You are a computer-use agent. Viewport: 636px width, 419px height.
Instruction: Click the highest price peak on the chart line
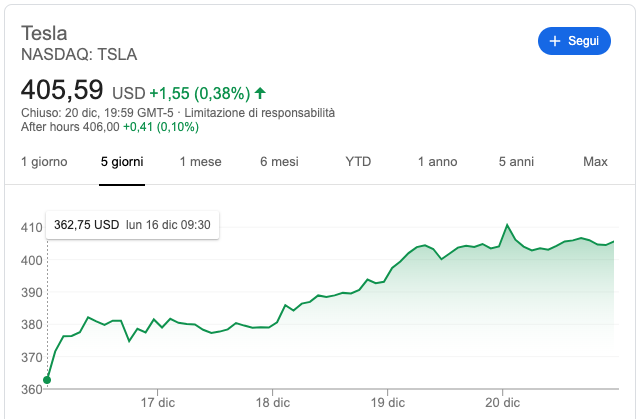tap(508, 225)
